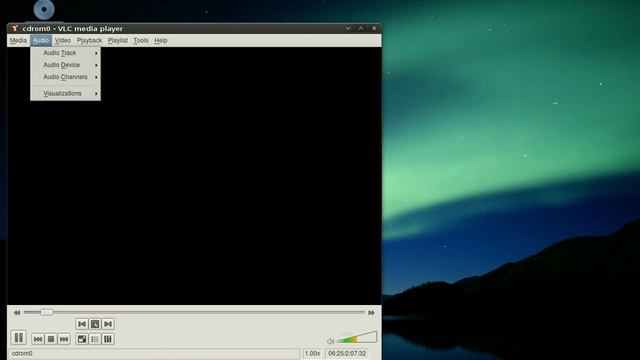Click the slower playback arrows icon
The image size is (640, 360).
pos(17,313)
